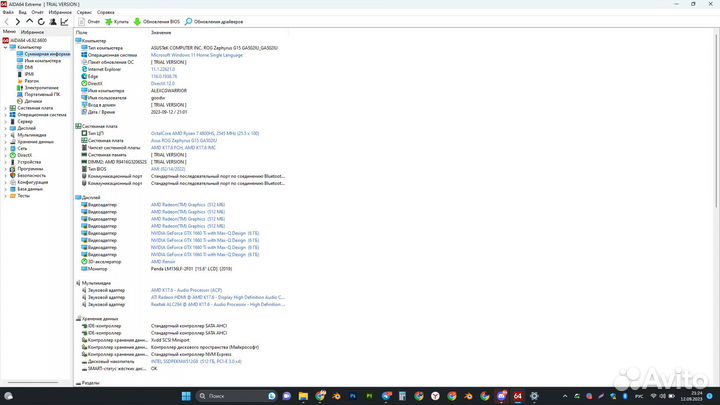Select the Тесты category in the tree

click(23, 196)
